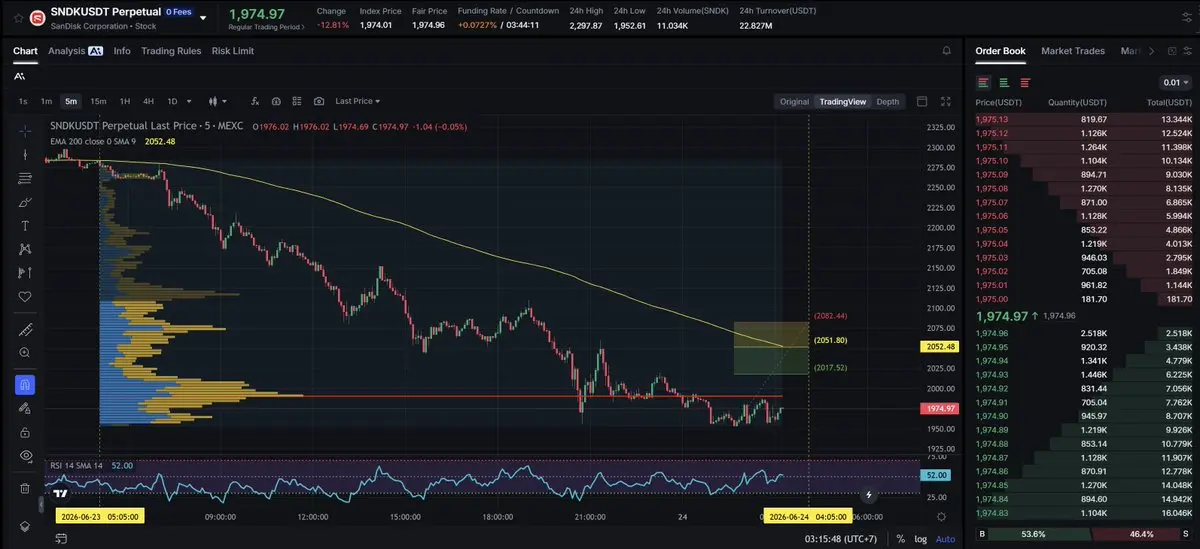Screen dimensions: 1200x549
Task: Select the 1H timeframe
Action: [x=125, y=101]
